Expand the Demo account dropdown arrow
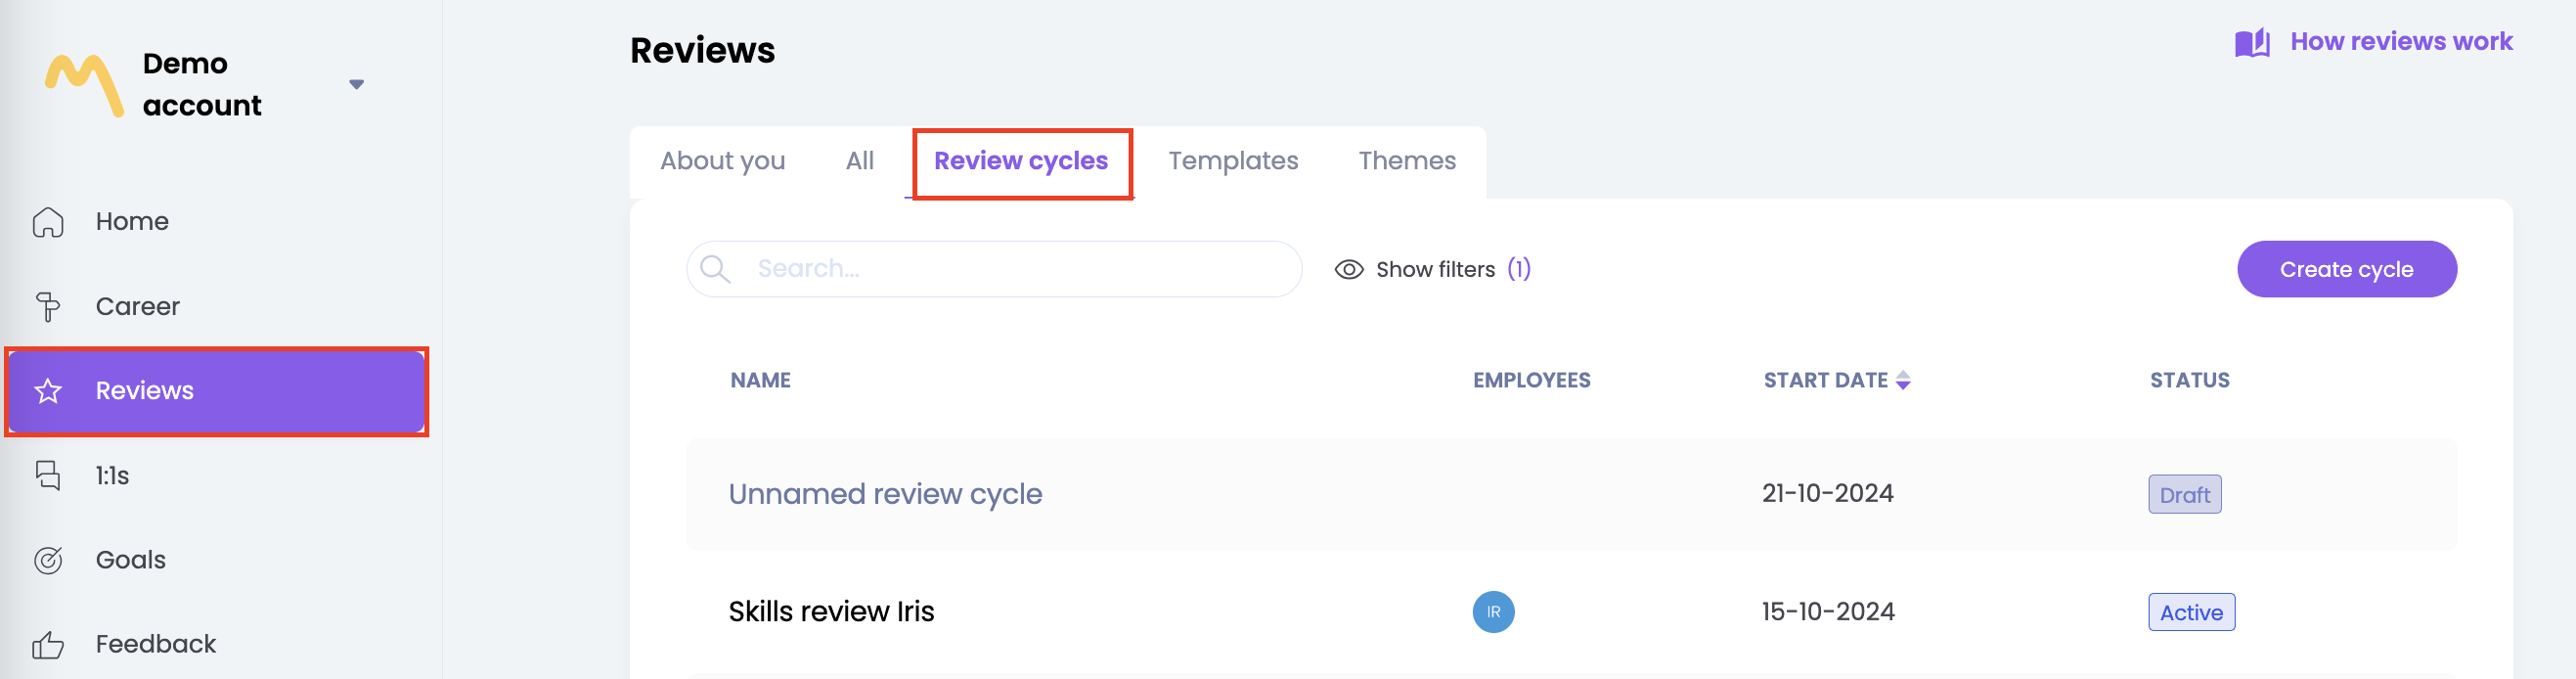 (x=356, y=85)
